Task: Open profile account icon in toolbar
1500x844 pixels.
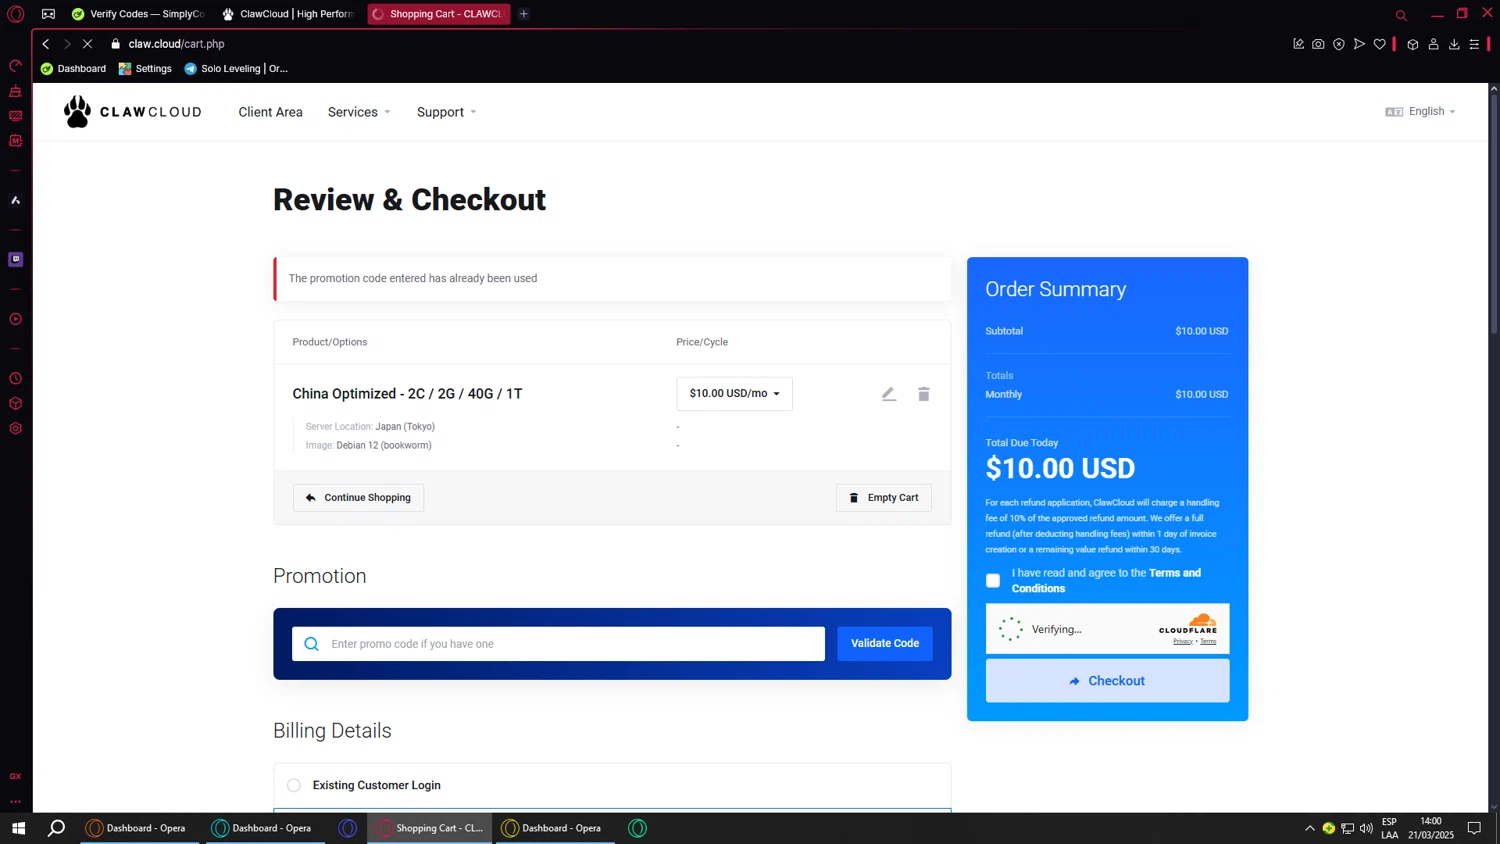Action: click(1433, 44)
